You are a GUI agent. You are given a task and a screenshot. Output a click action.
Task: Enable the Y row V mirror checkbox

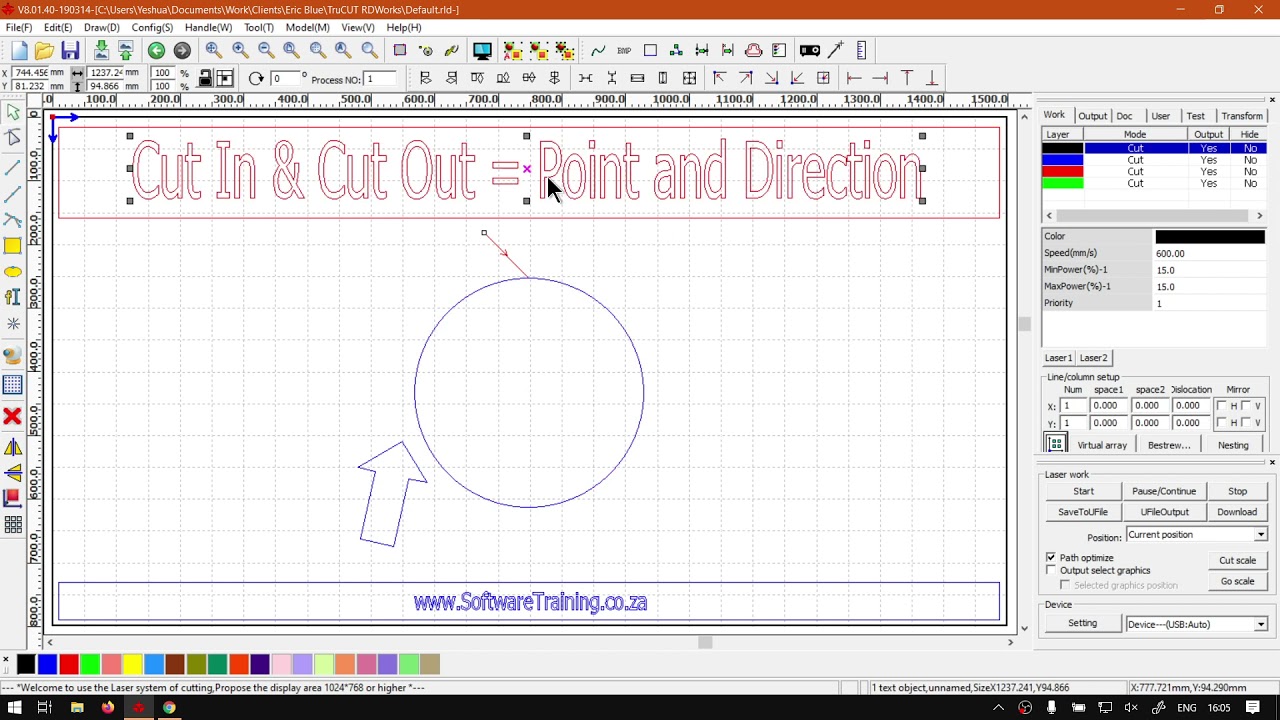1247,423
